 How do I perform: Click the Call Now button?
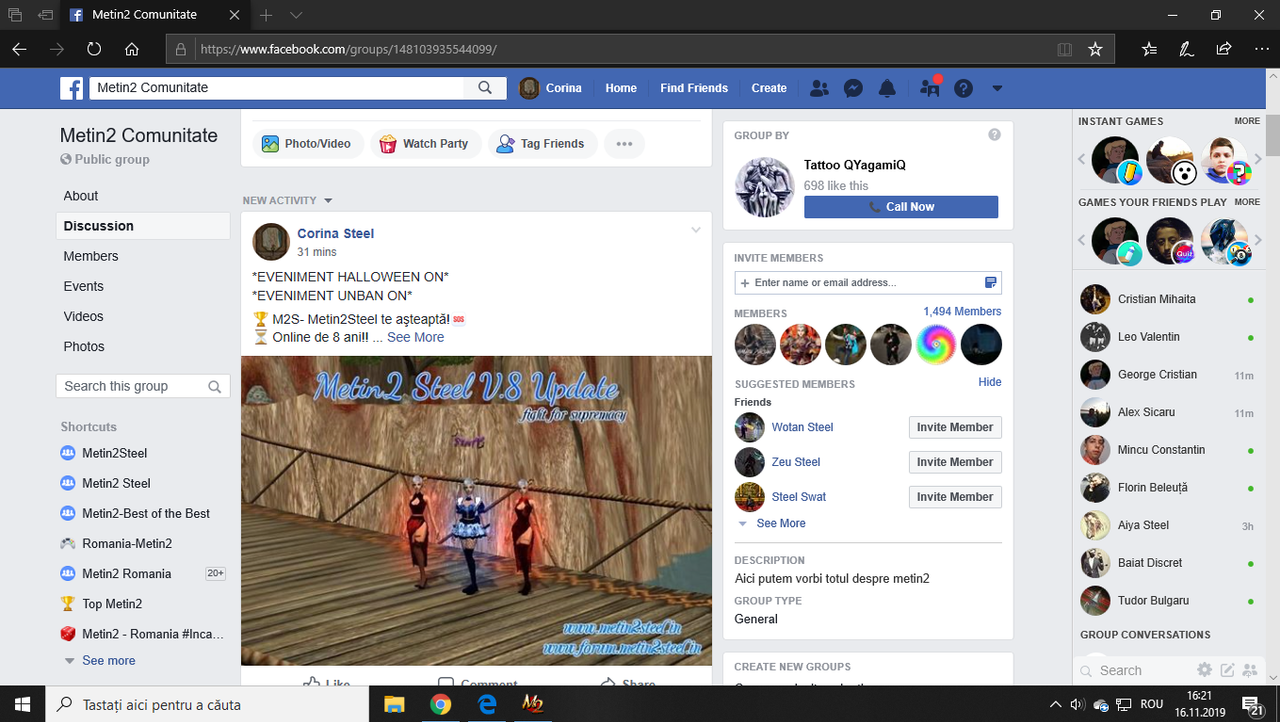pos(901,207)
